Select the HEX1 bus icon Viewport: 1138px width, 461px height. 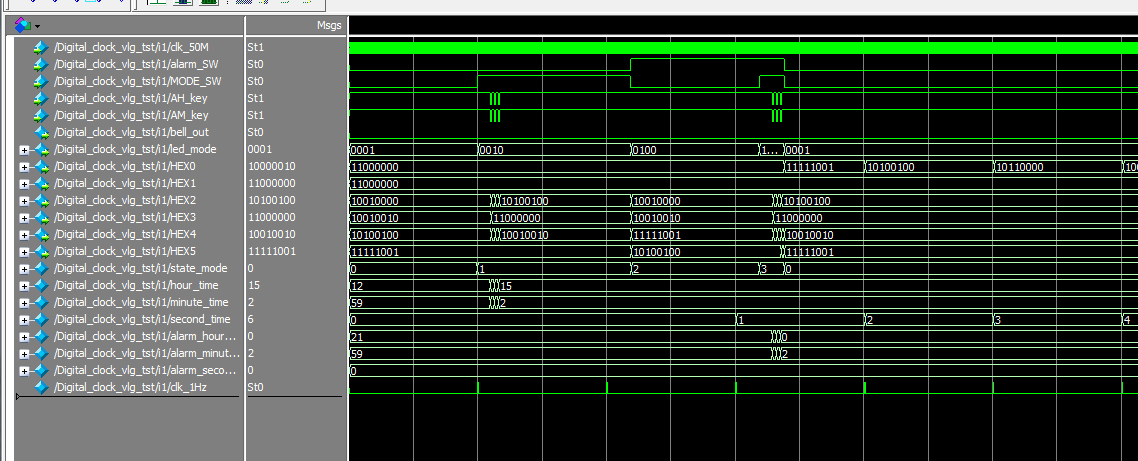click(x=41, y=183)
